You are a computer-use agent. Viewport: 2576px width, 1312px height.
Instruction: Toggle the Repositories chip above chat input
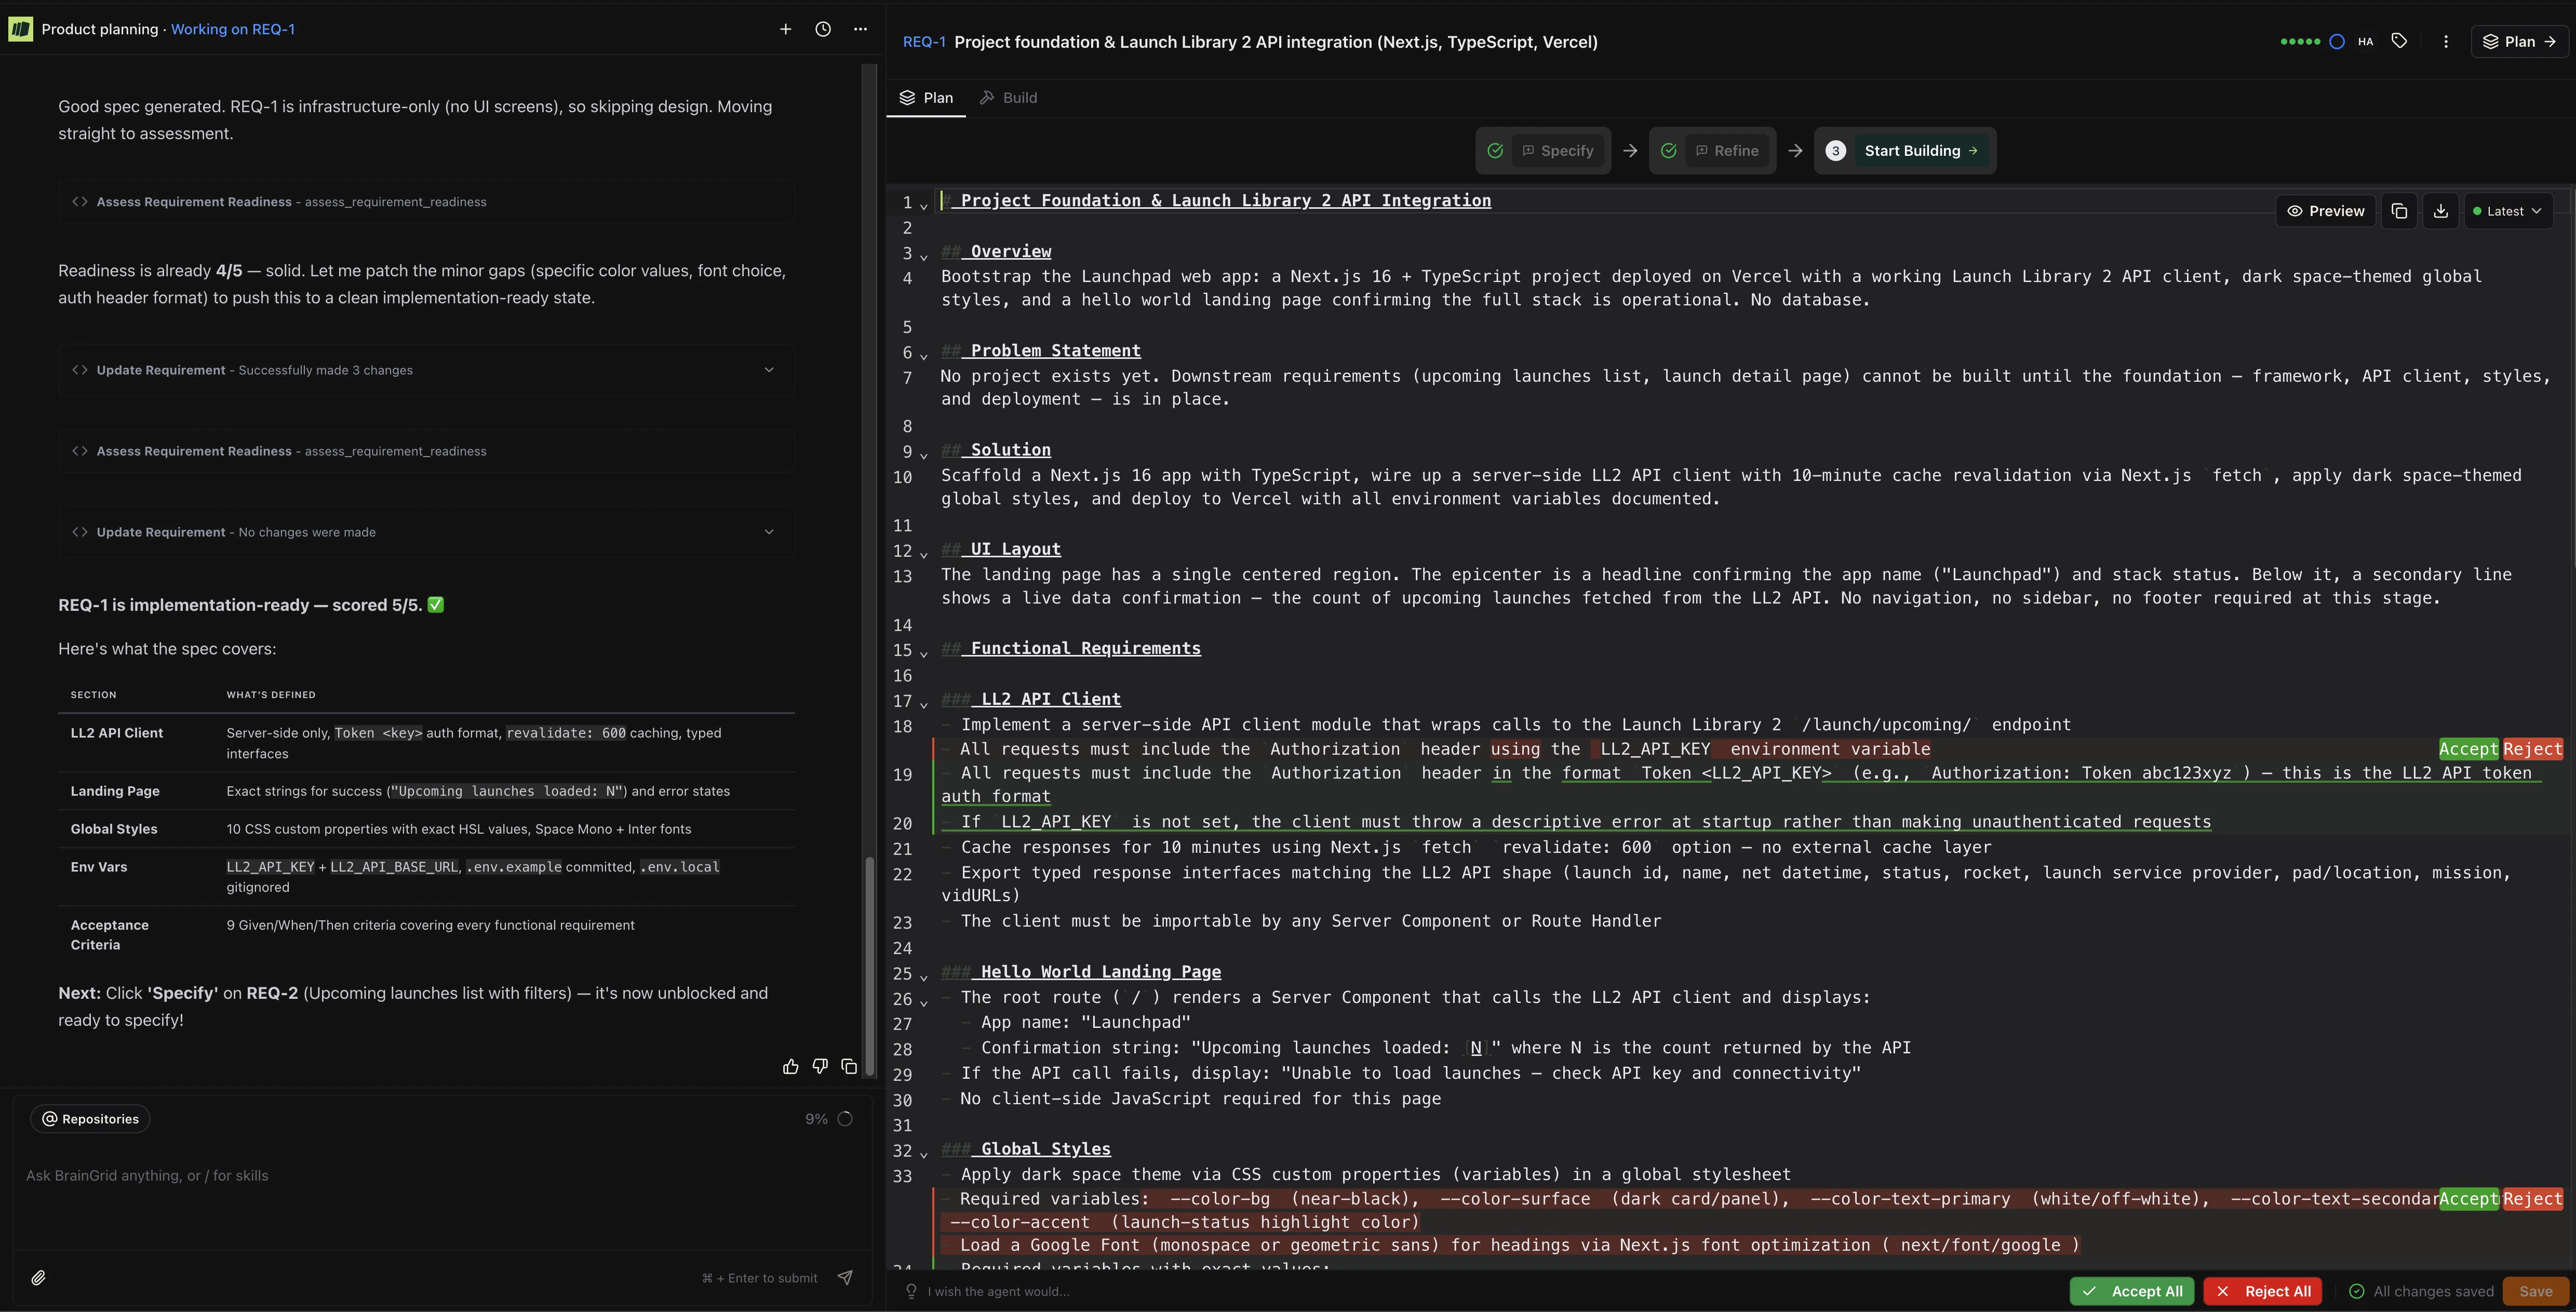click(90, 1118)
